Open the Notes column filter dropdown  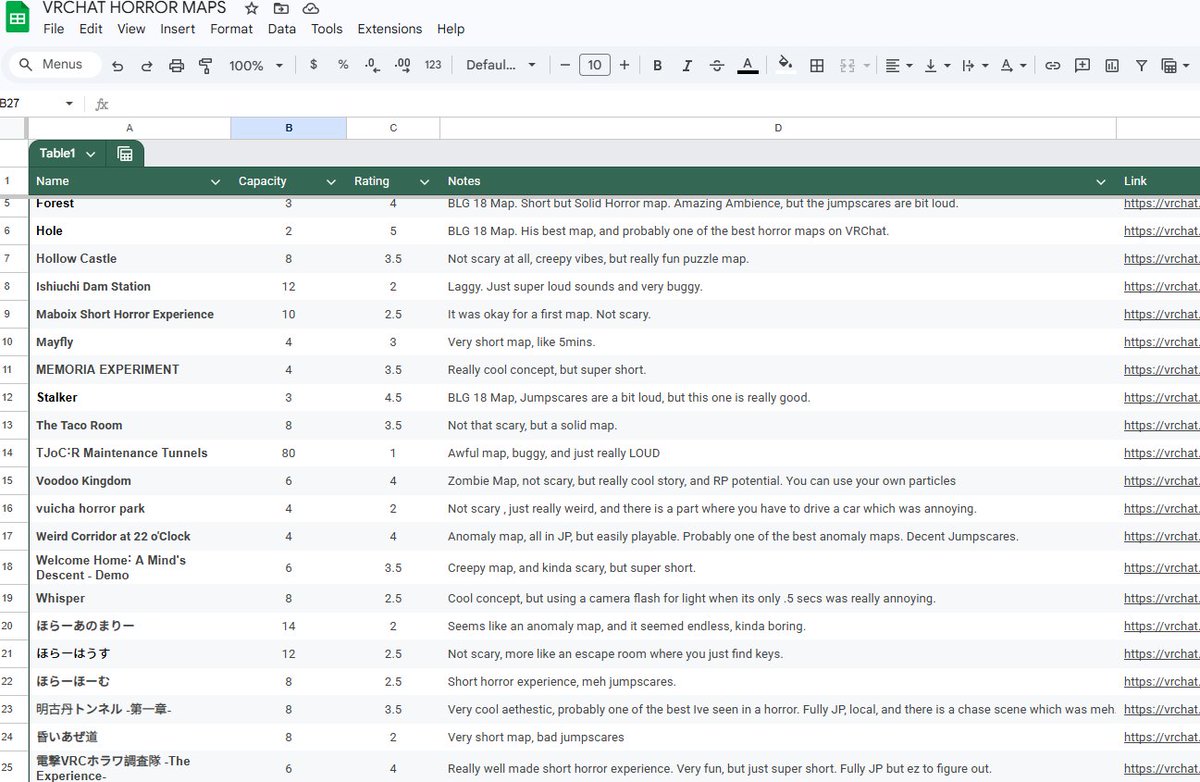[1101, 182]
